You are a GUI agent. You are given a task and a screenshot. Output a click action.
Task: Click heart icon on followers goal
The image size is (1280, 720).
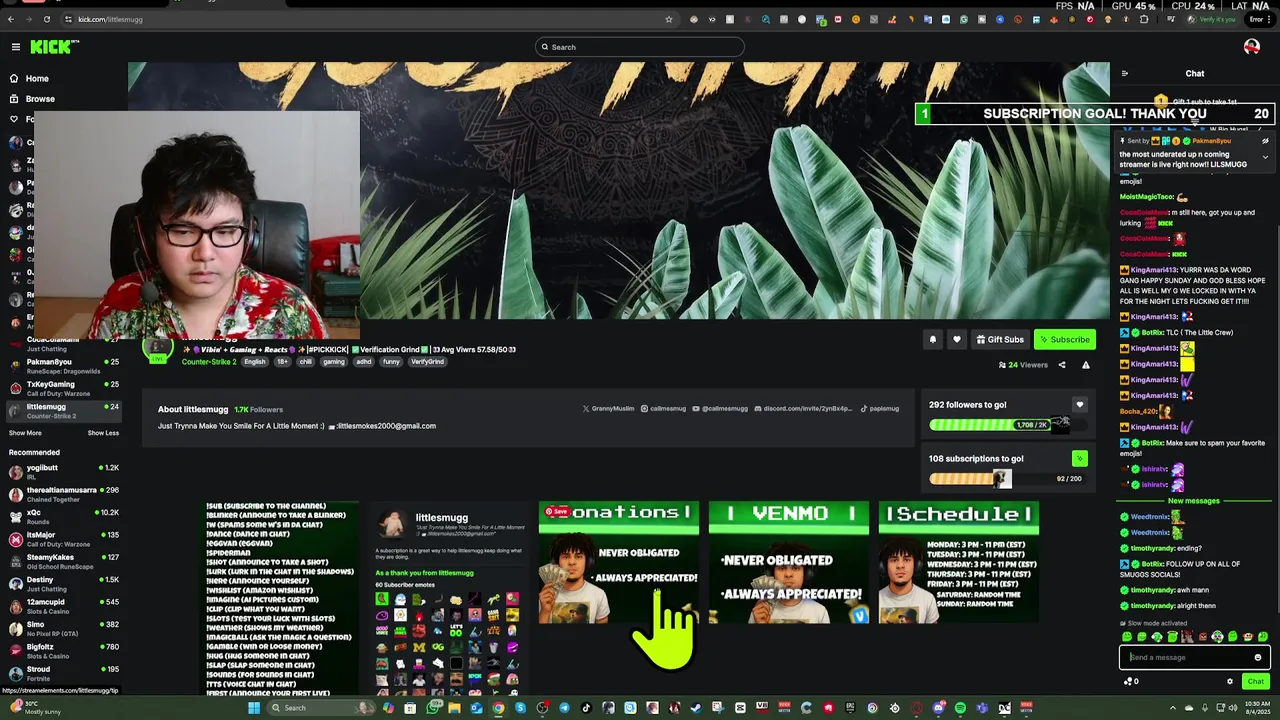1079,405
